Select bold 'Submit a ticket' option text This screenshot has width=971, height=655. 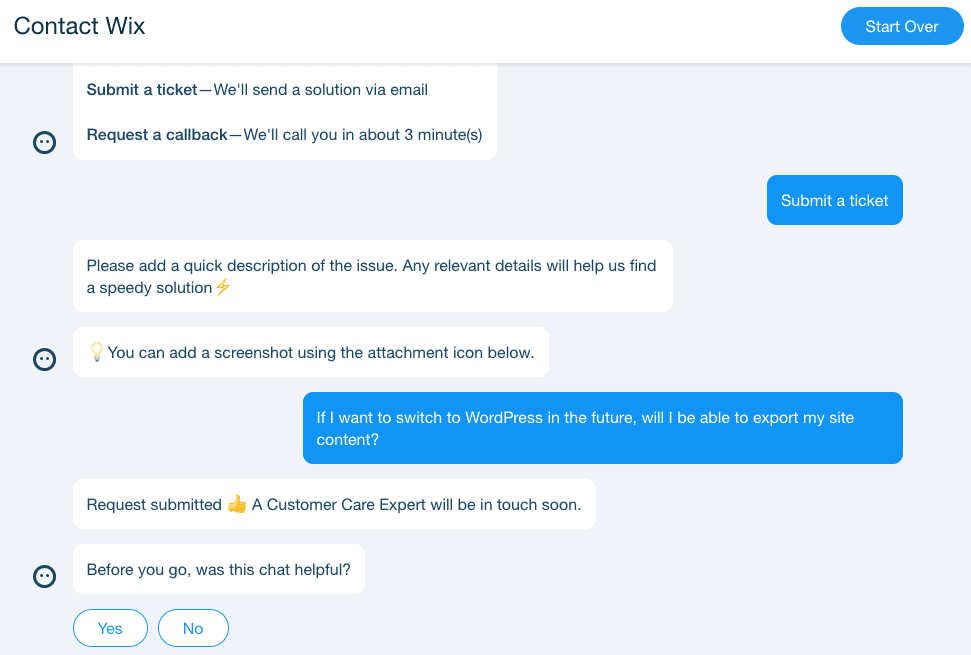tap(142, 90)
